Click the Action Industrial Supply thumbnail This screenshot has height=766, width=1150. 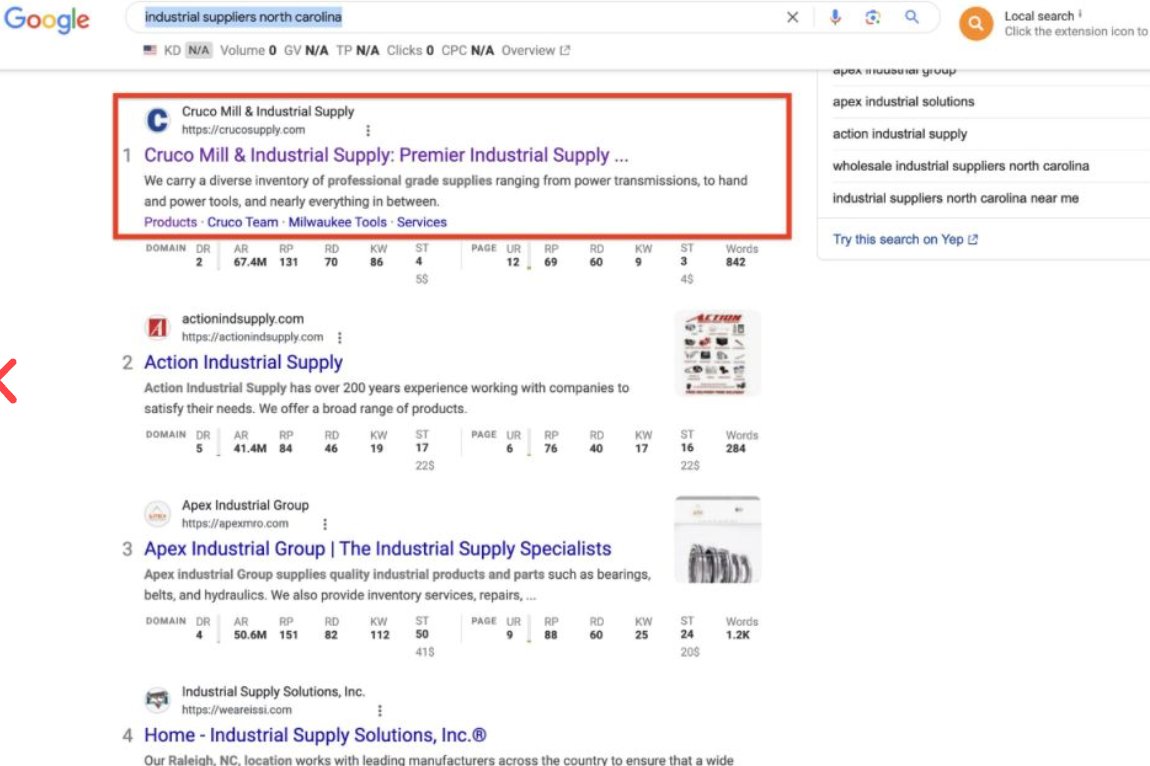click(x=717, y=353)
